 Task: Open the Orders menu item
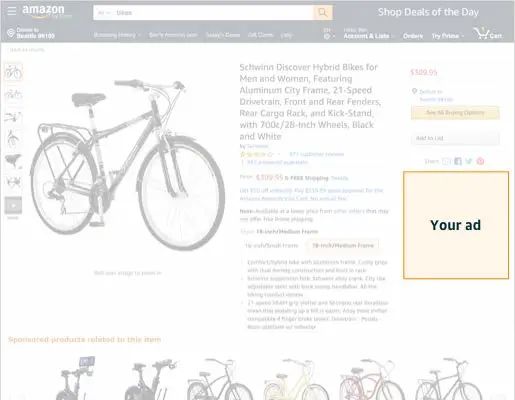click(x=413, y=36)
